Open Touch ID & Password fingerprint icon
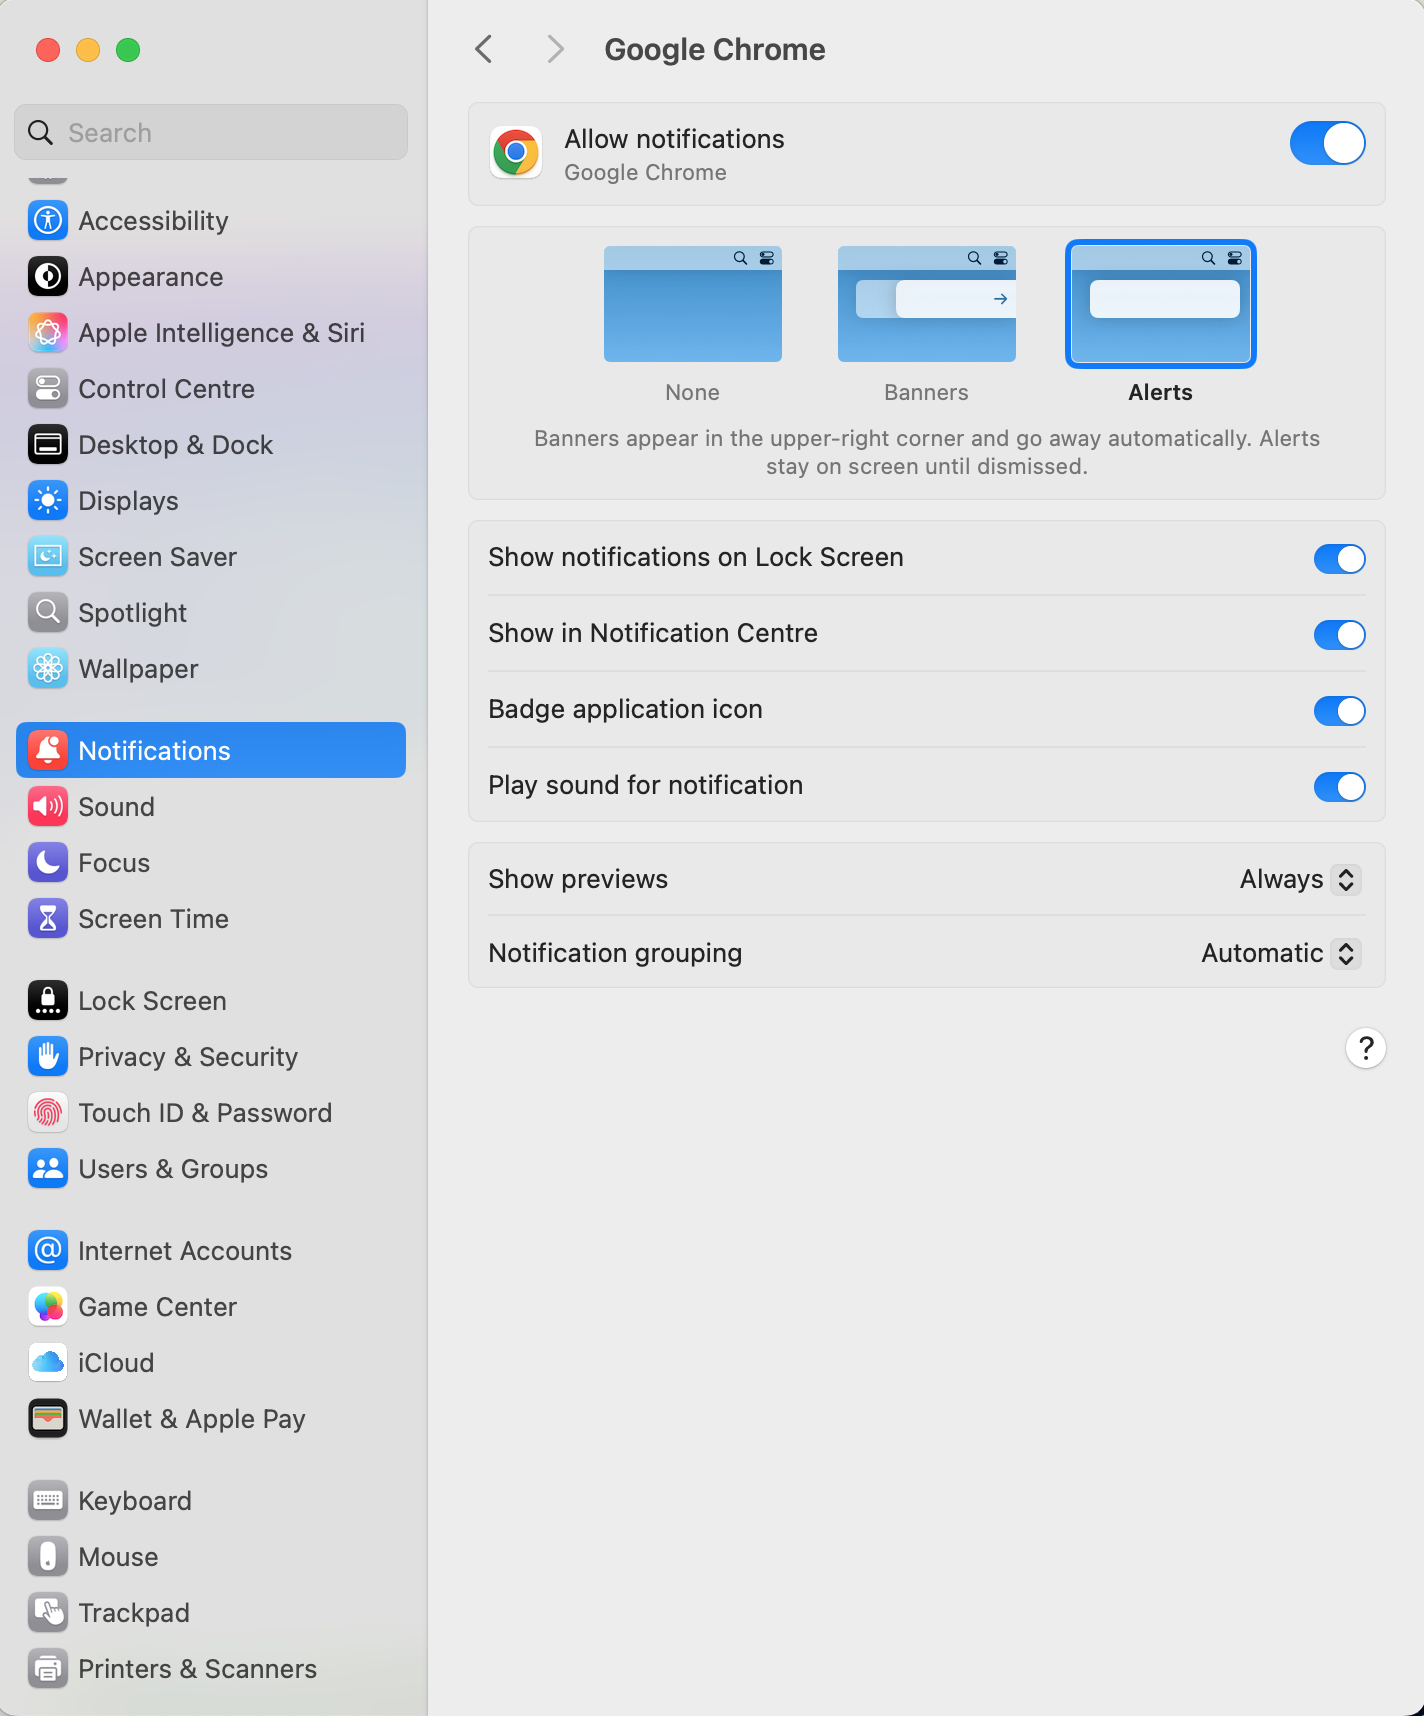The height and width of the screenshot is (1716, 1424). click(x=48, y=1113)
